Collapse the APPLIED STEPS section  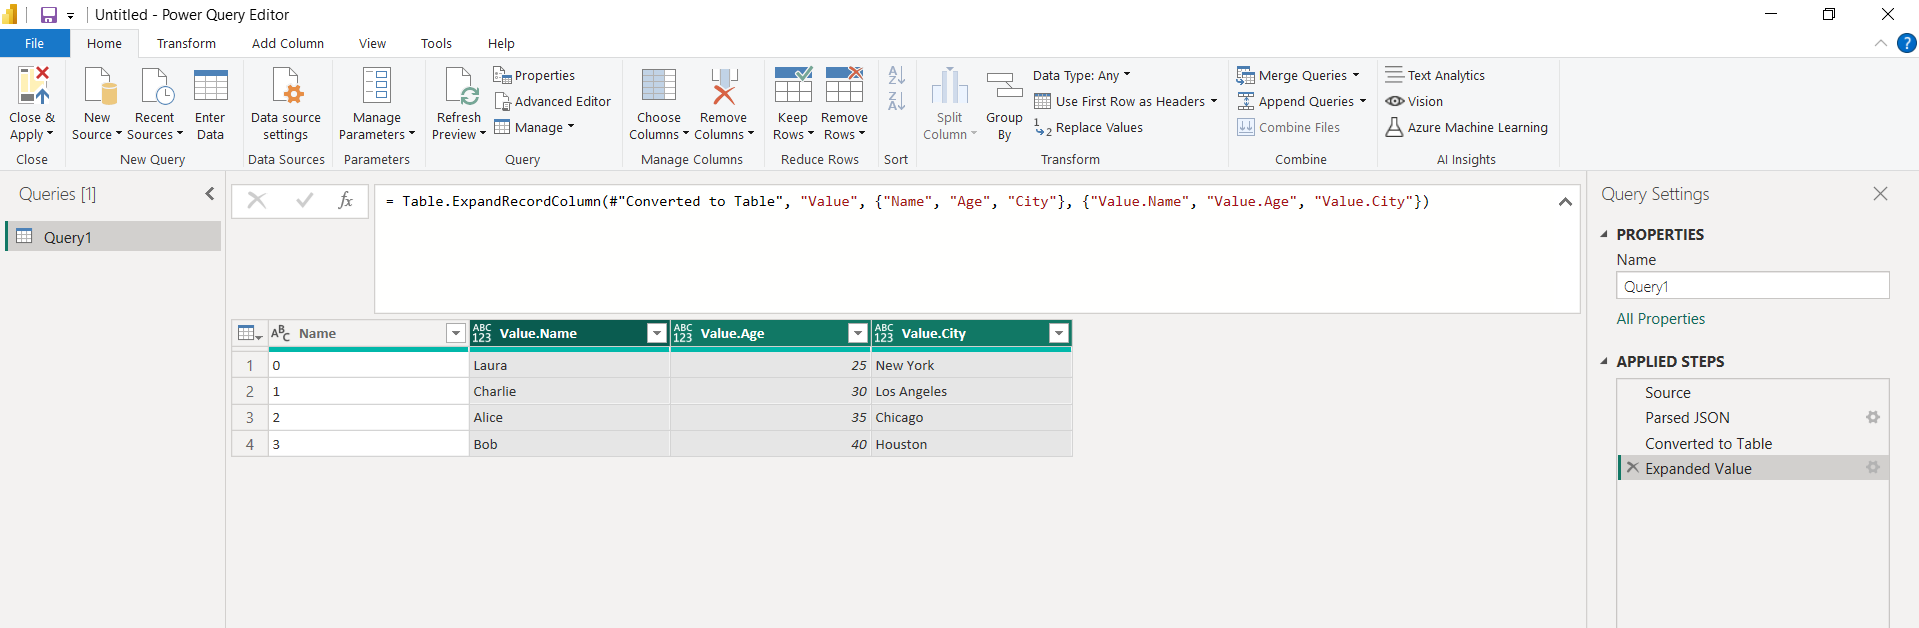pos(1605,361)
